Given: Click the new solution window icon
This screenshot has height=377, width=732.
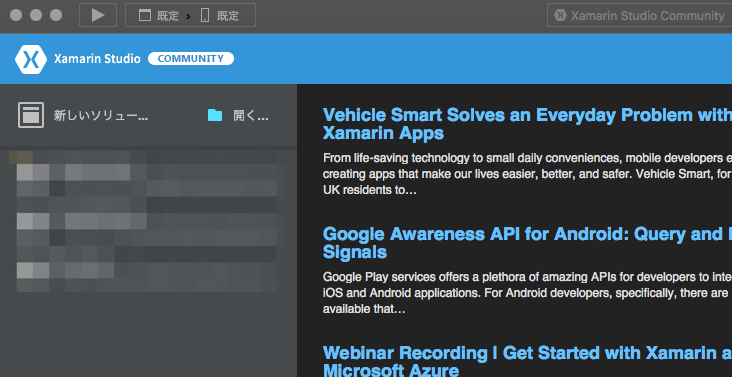Looking at the screenshot, I should tap(31, 115).
